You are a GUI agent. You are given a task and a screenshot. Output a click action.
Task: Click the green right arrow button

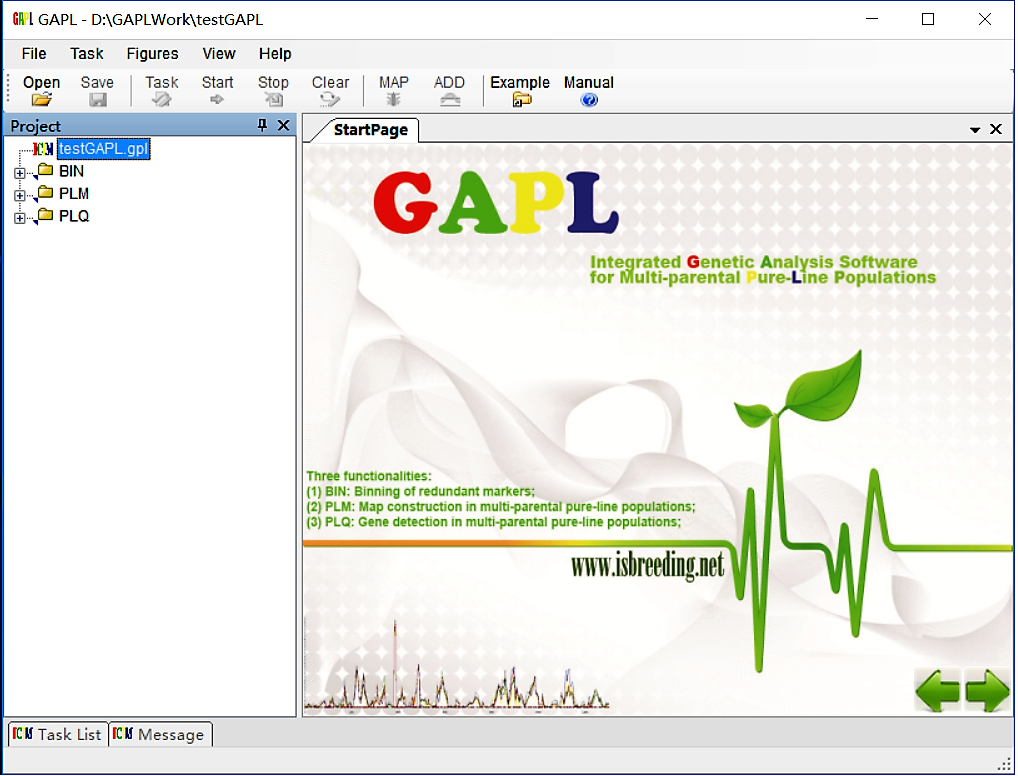click(x=986, y=690)
